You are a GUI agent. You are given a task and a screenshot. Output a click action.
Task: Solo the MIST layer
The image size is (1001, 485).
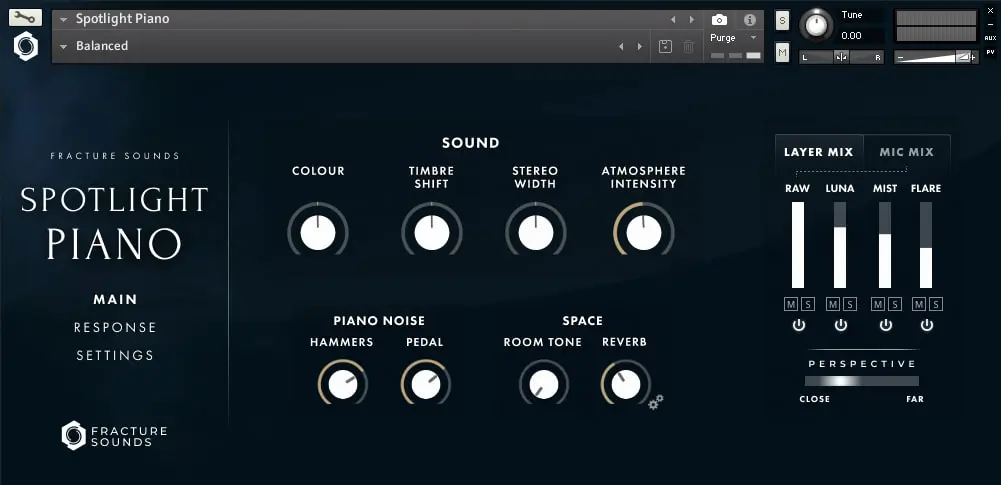point(894,304)
